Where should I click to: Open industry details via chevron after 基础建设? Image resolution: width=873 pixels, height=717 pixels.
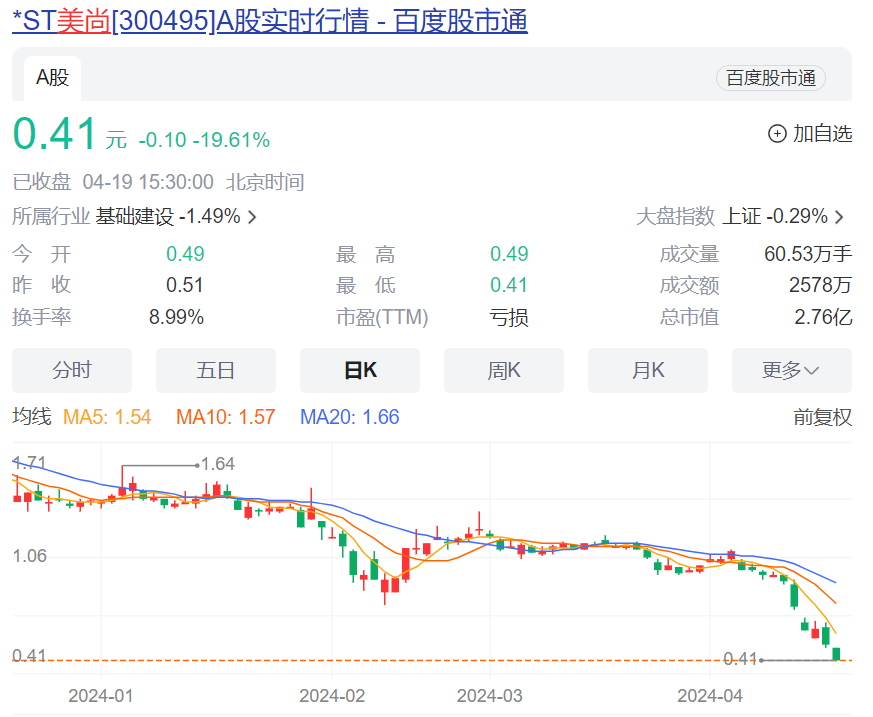click(251, 215)
